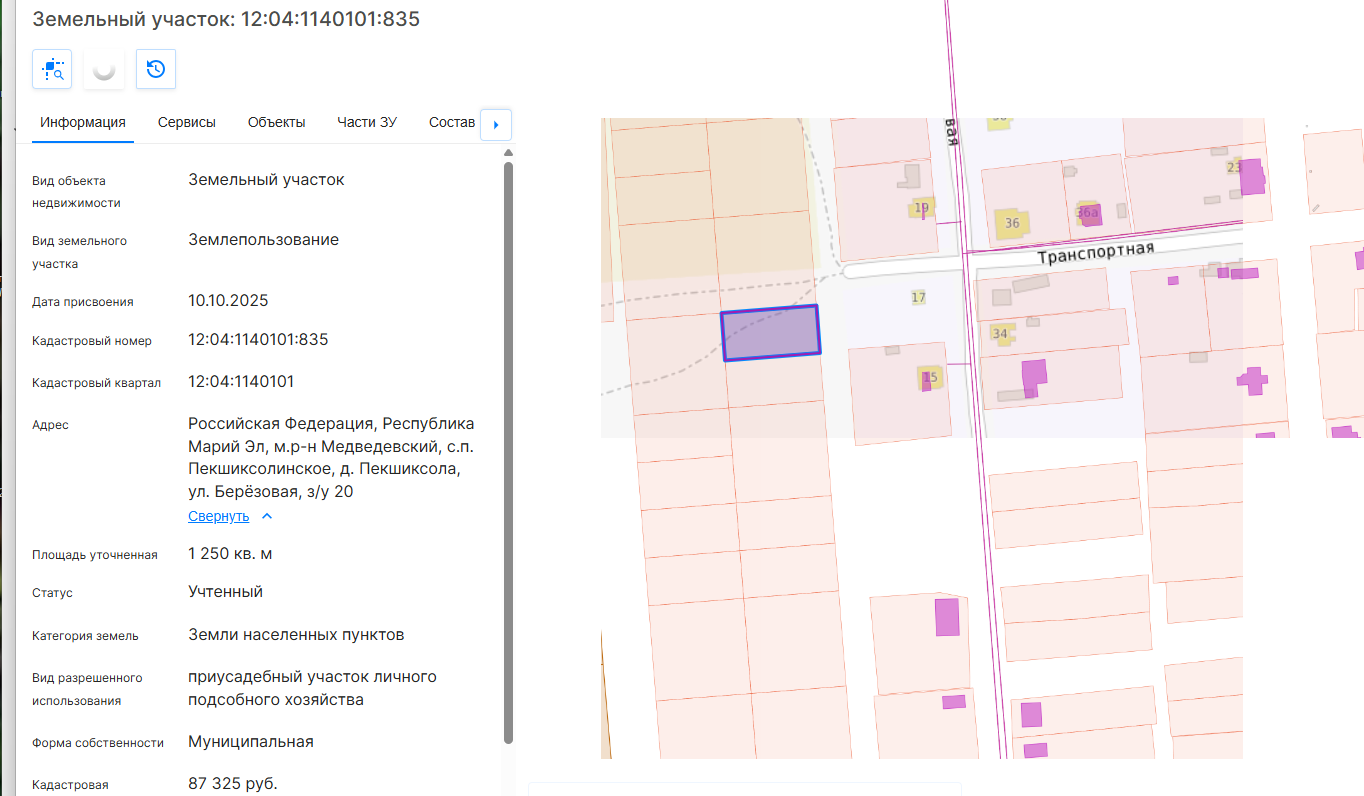Click the Дата присвоения field label
This screenshot has height=796, width=1364.
[x=83, y=302]
